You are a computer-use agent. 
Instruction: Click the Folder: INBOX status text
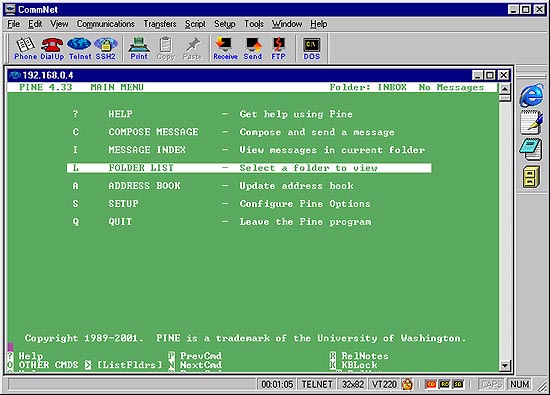[x=368, y=87]
